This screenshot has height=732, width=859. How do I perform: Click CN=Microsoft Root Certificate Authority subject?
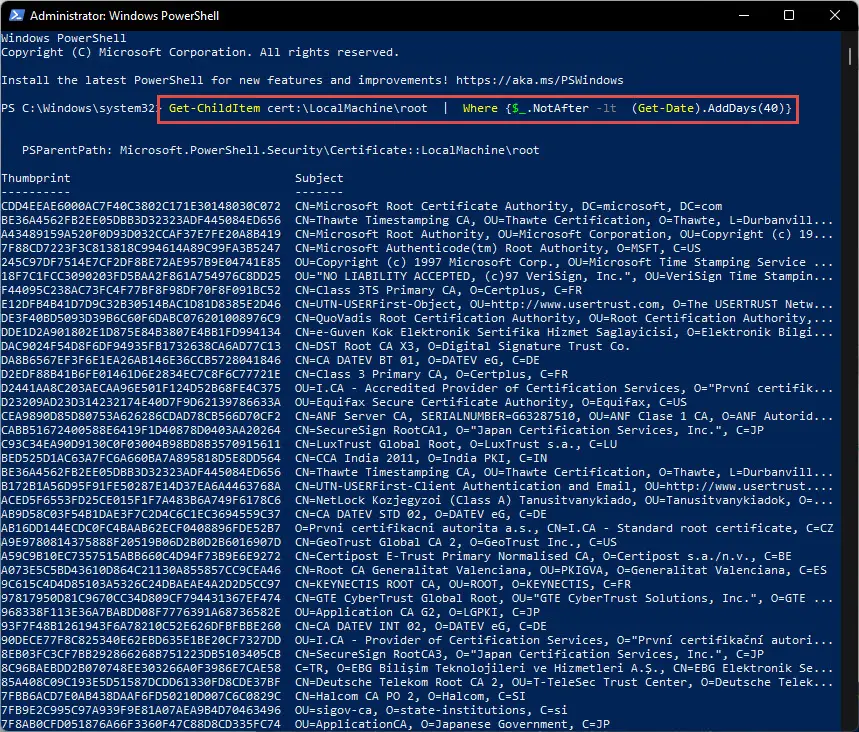(508, 207)
